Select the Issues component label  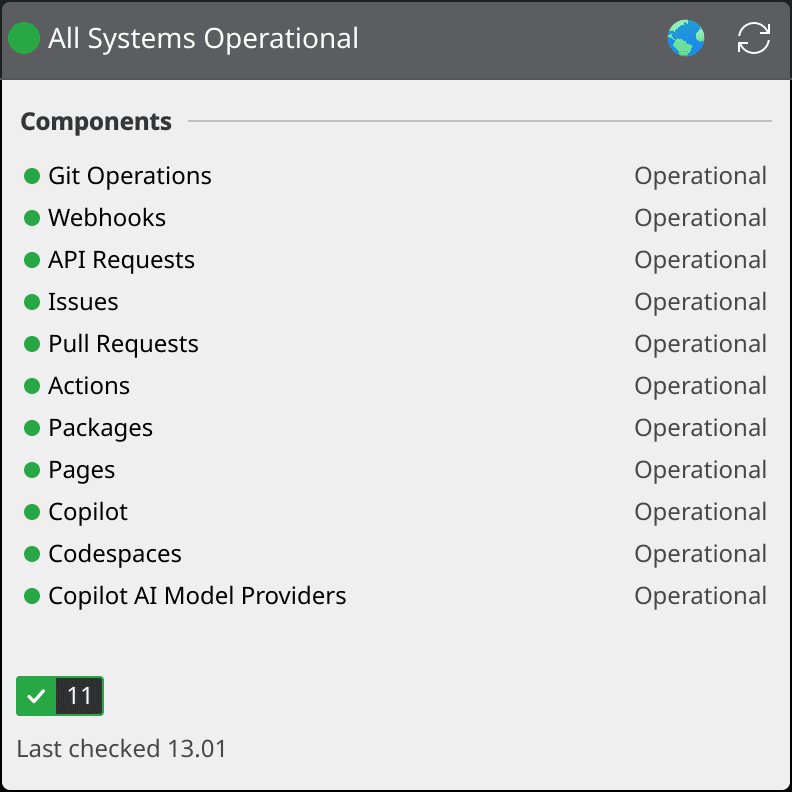pos(83,302)
